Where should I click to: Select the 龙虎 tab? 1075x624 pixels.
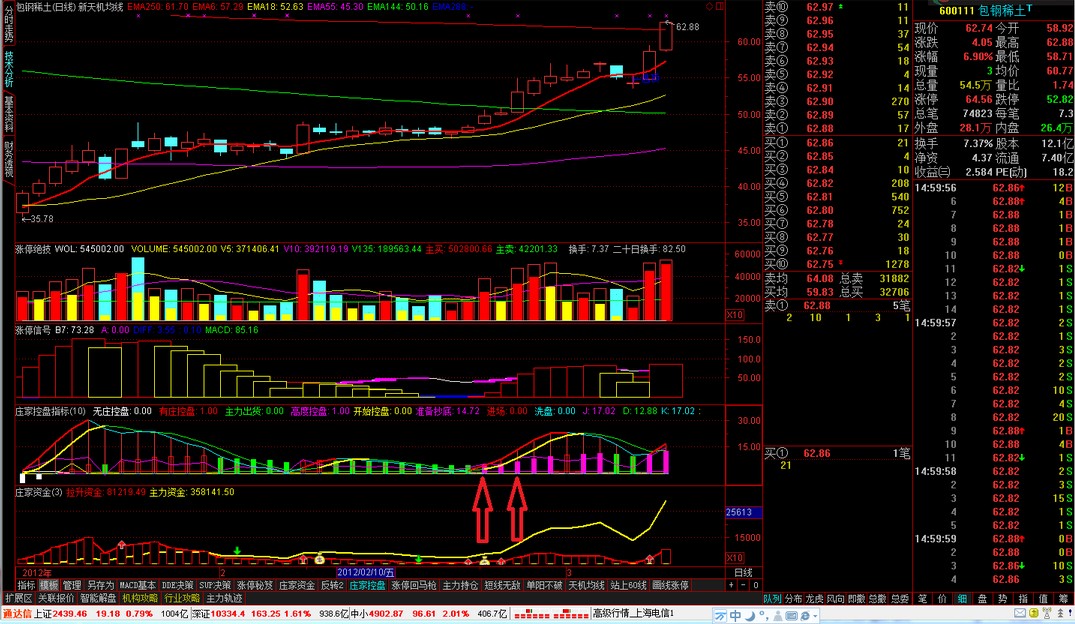coord(814,599)
